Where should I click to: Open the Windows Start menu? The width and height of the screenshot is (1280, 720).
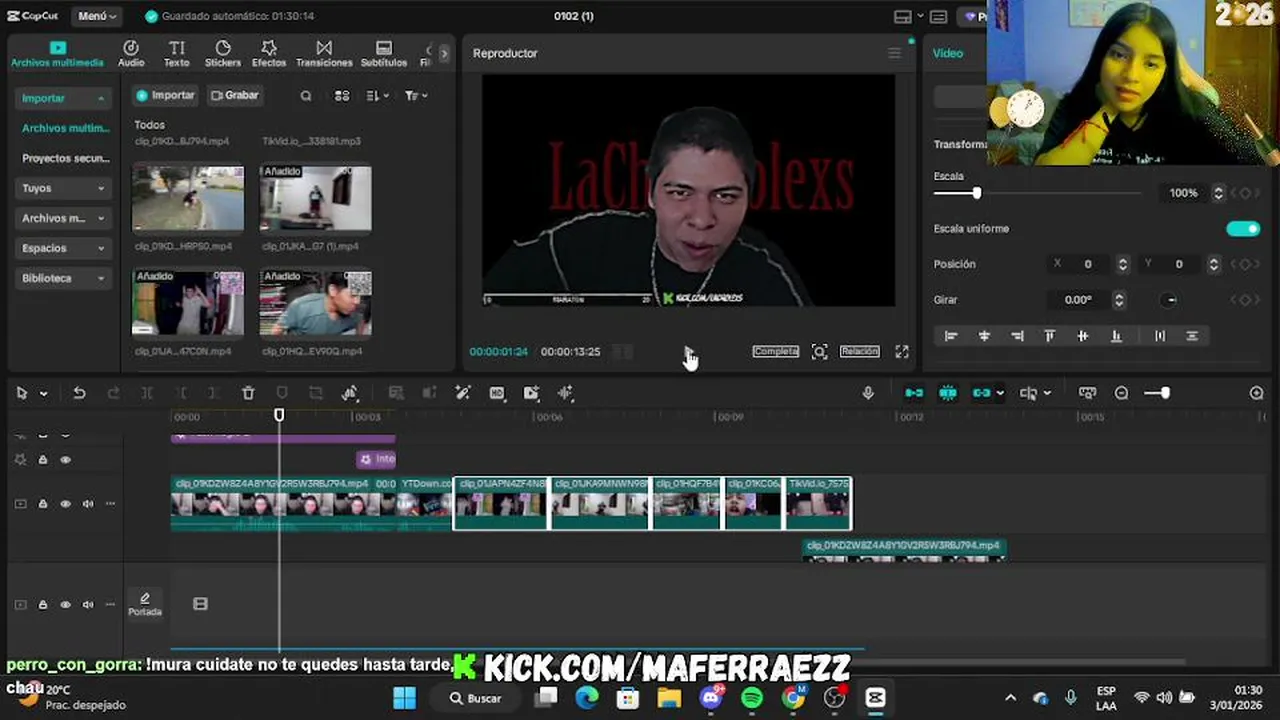point(404,698)
